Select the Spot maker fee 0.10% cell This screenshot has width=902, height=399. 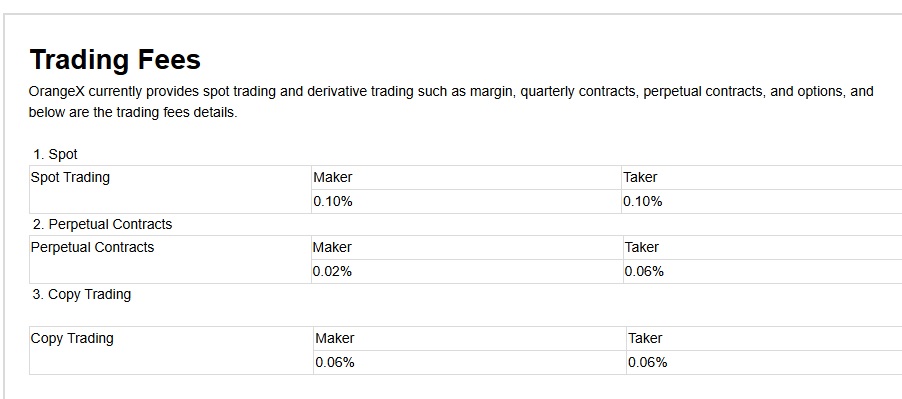(467, 202)
